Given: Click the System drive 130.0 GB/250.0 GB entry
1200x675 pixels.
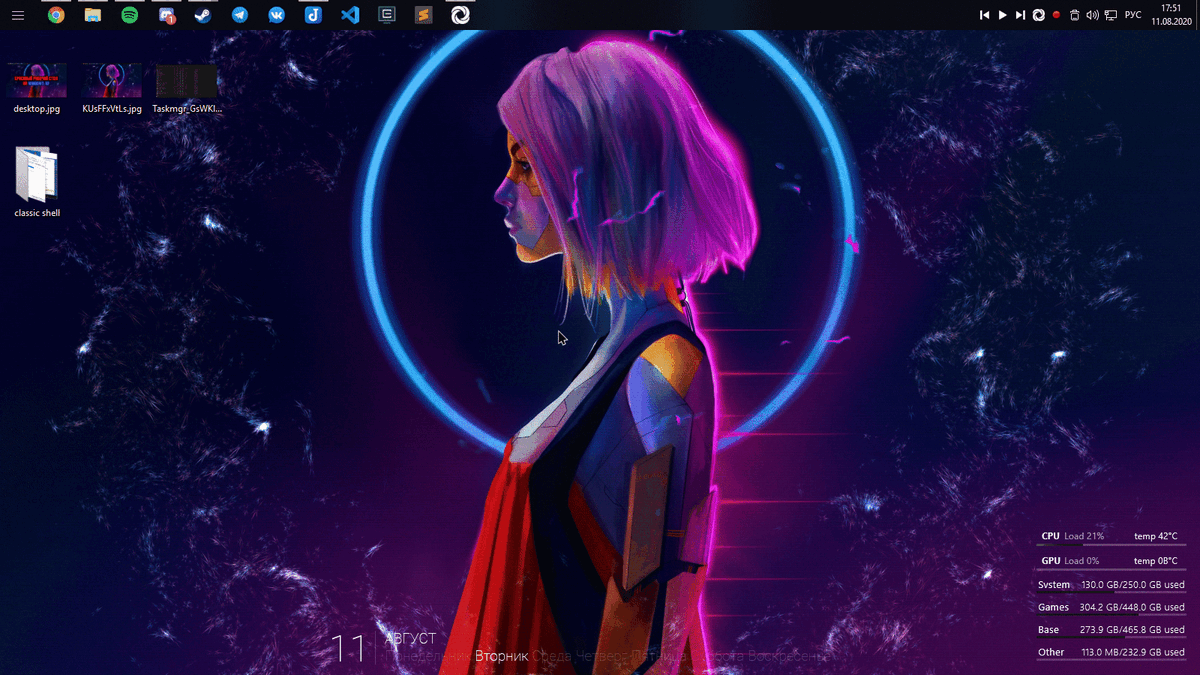Looking at the screenshot, I should click(x=1111, y=585).
